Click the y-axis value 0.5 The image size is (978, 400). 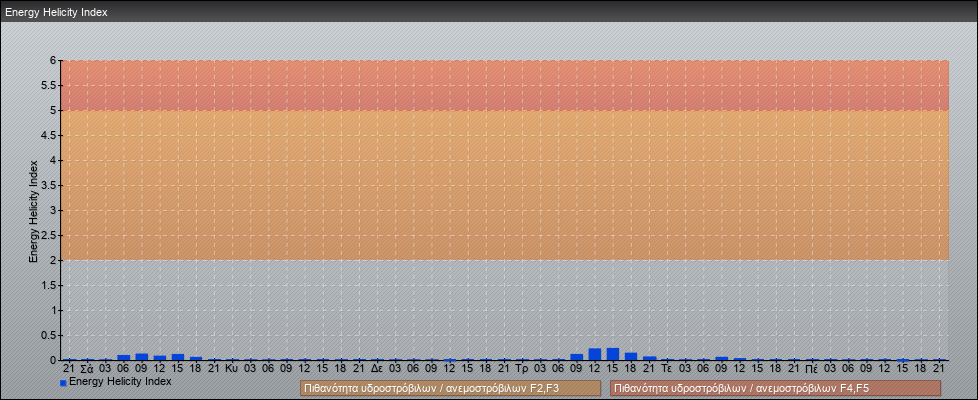[50, 335]
